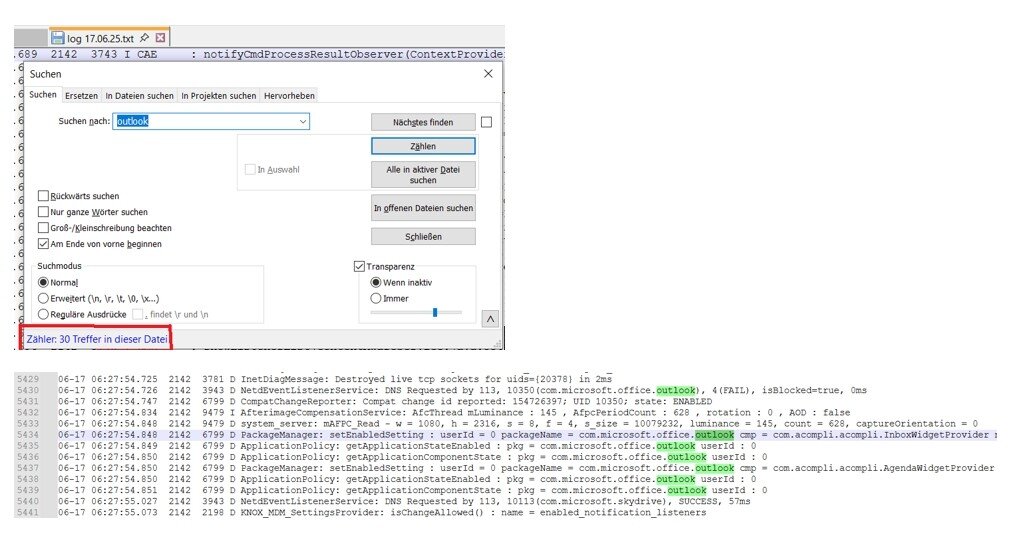
Task: Enable 'Rückwärts suchen' checkbox
Action: tap(44, 196)
